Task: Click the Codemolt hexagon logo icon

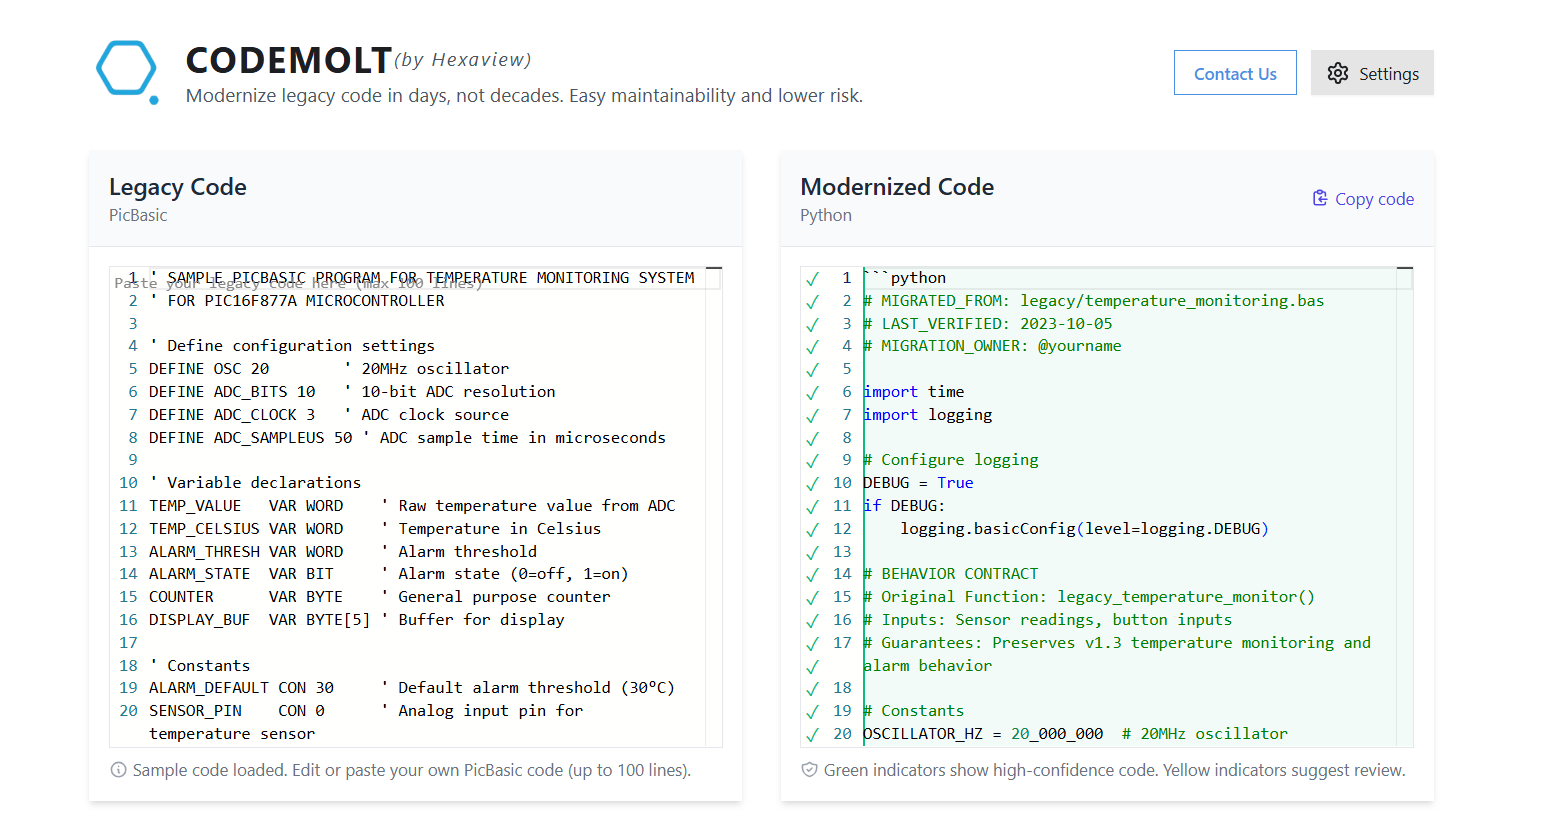Action: (126, 70)
